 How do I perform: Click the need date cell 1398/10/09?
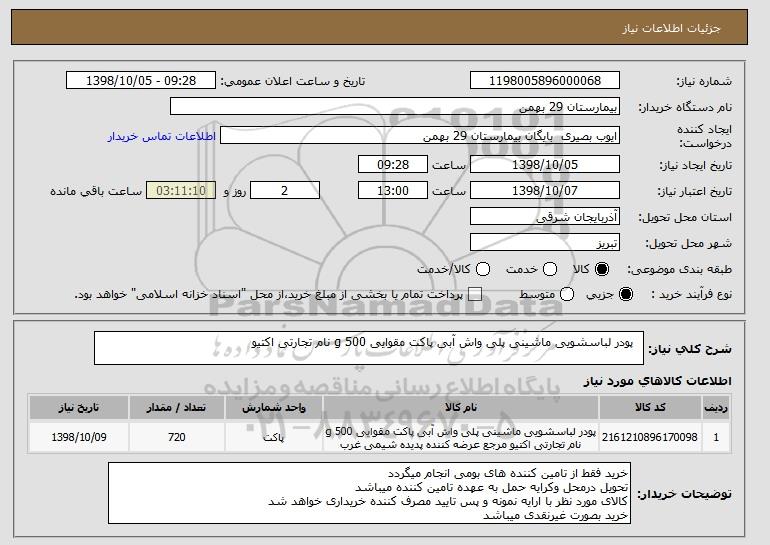79,437
